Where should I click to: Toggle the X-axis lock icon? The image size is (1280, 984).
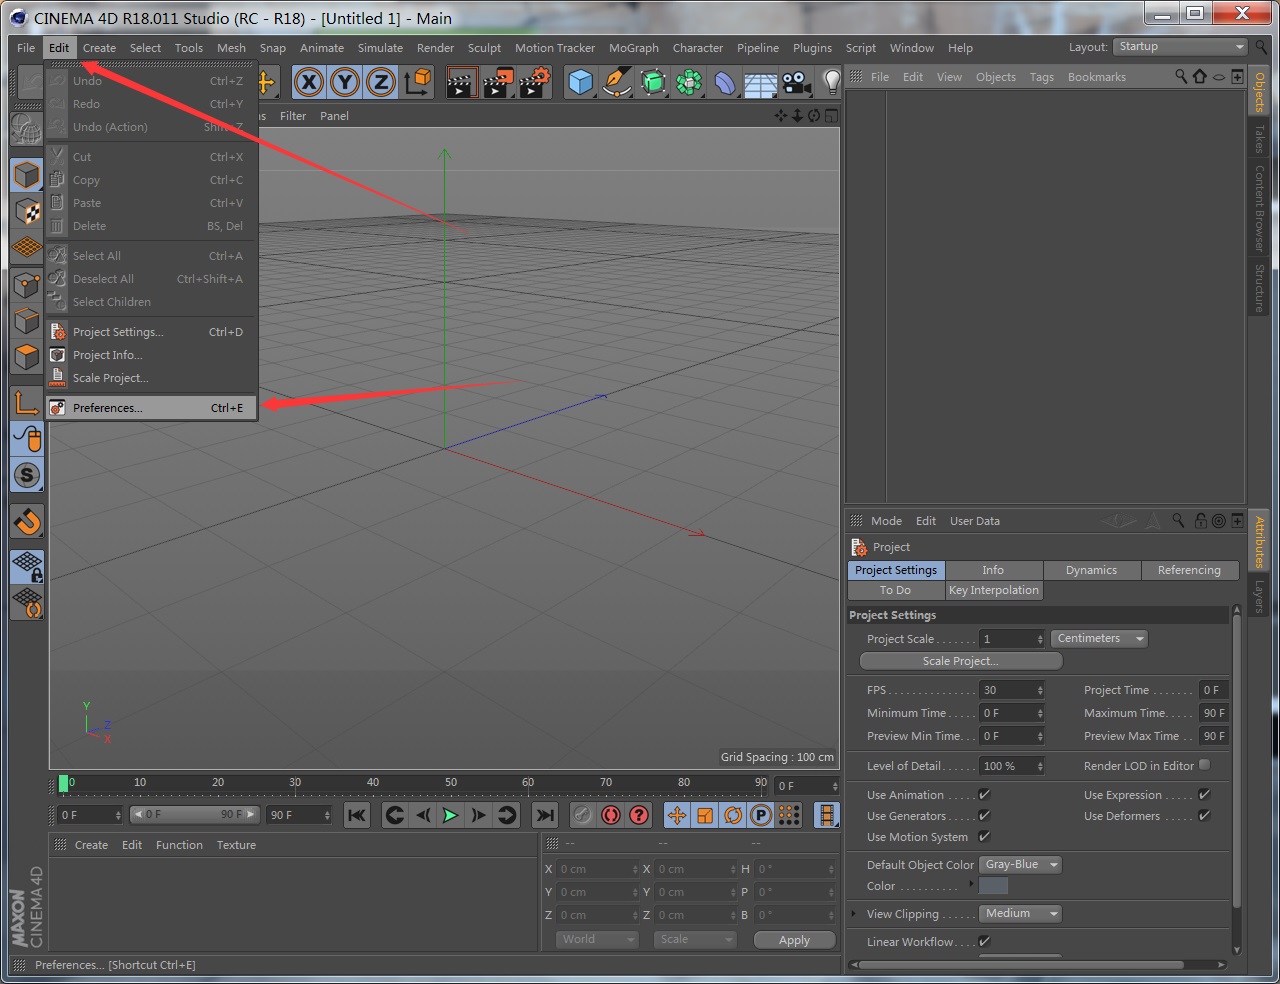point(309,82)
